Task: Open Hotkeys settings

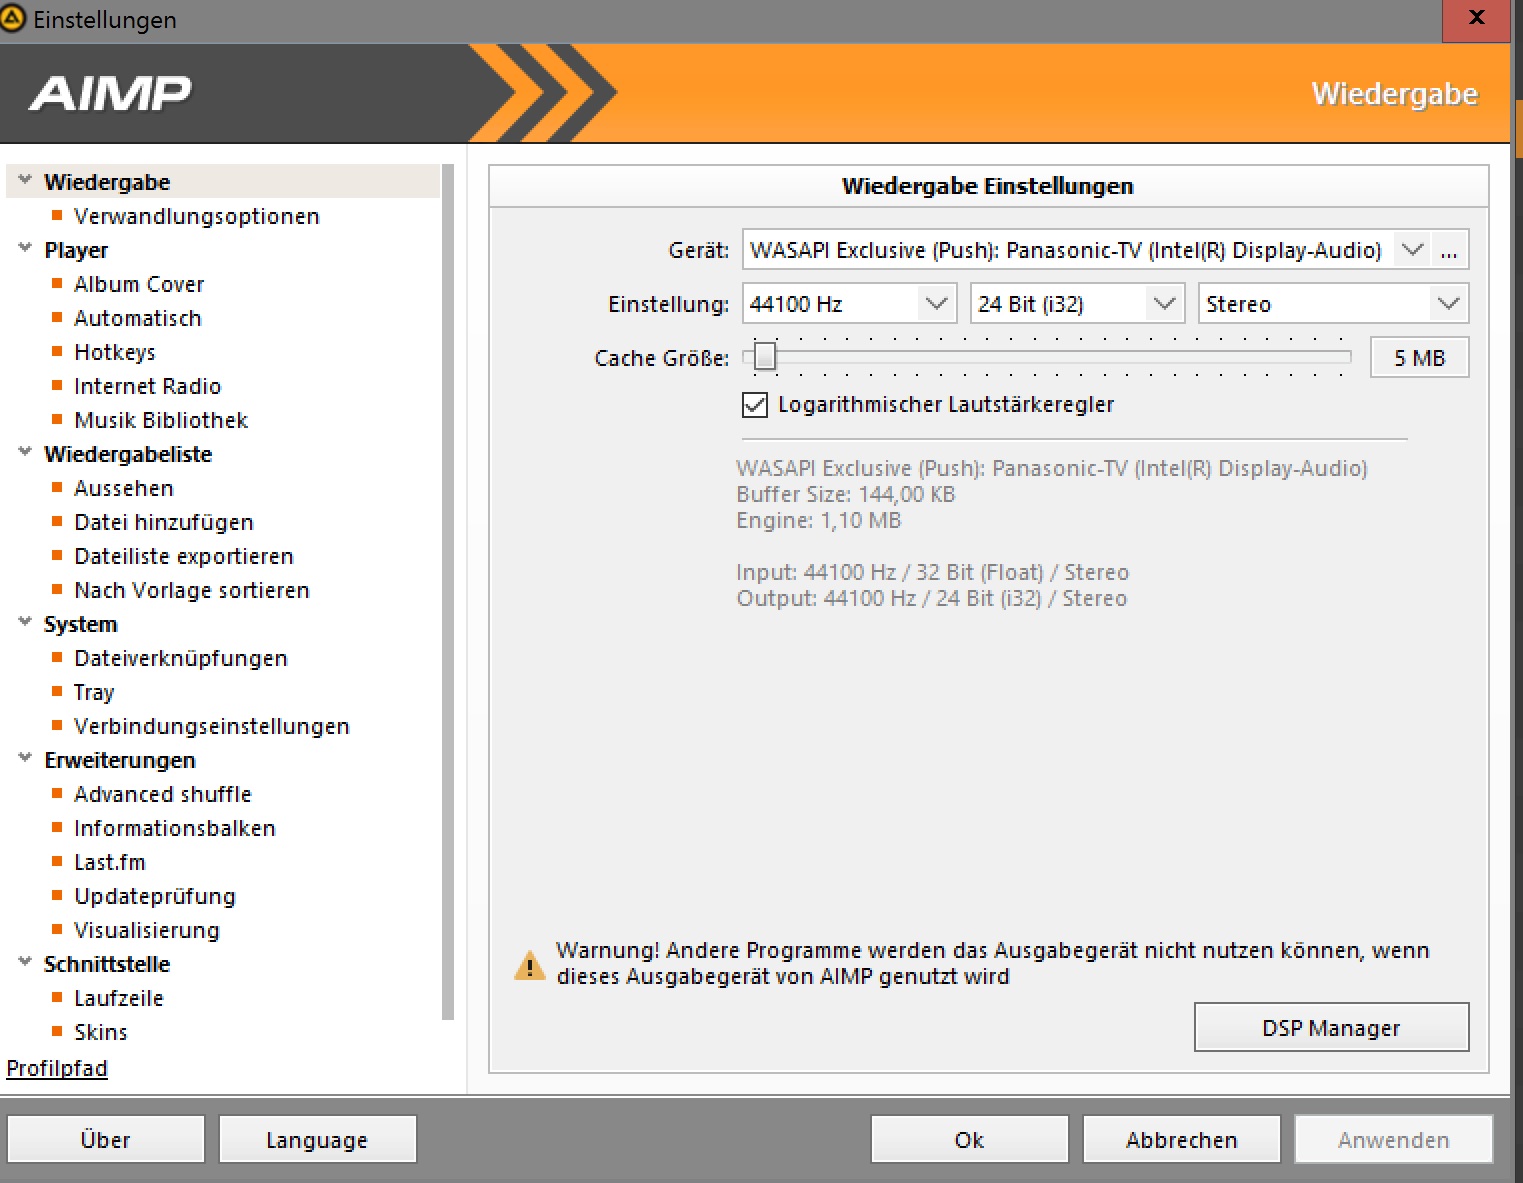Action: click(115, 352)
